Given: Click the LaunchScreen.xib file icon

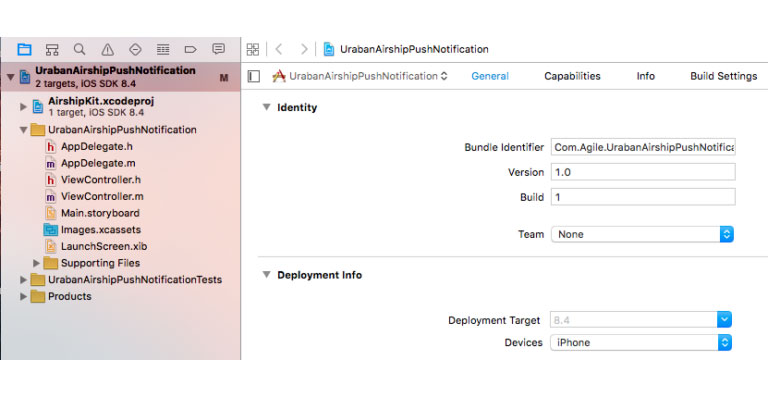Looking at the screenshot, I should coord(50,246).
